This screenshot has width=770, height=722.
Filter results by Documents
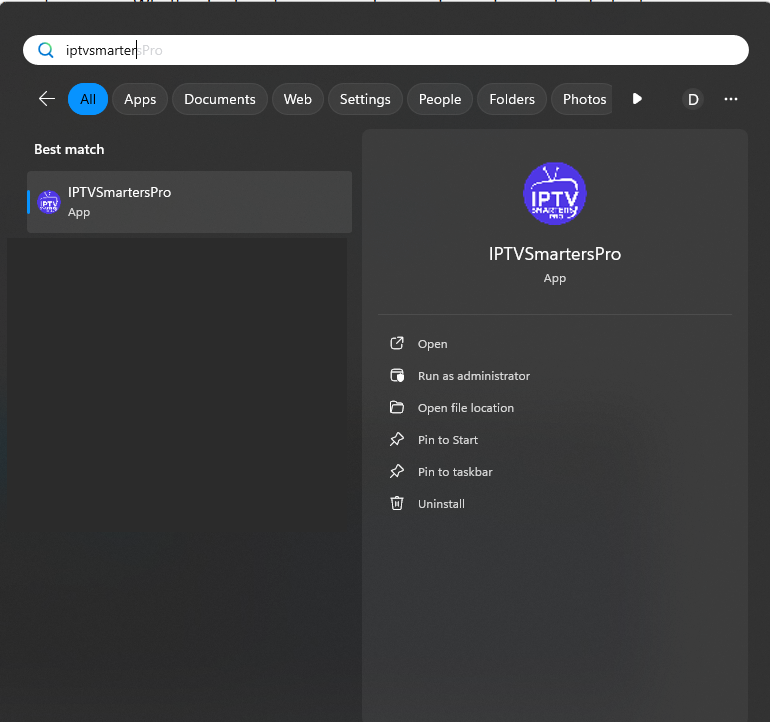220,99
